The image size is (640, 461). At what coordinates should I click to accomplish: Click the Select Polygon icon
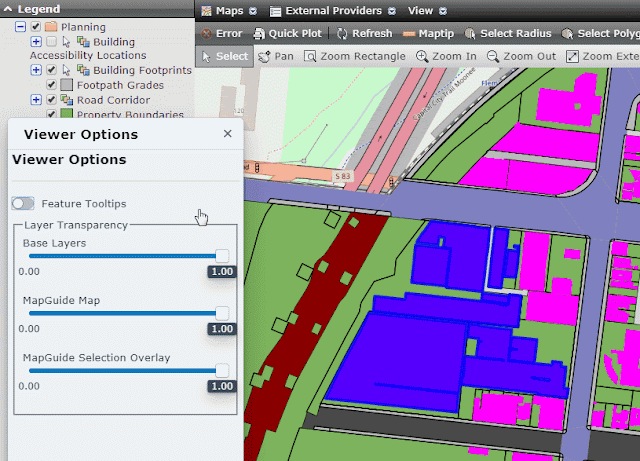pos(567,33)
